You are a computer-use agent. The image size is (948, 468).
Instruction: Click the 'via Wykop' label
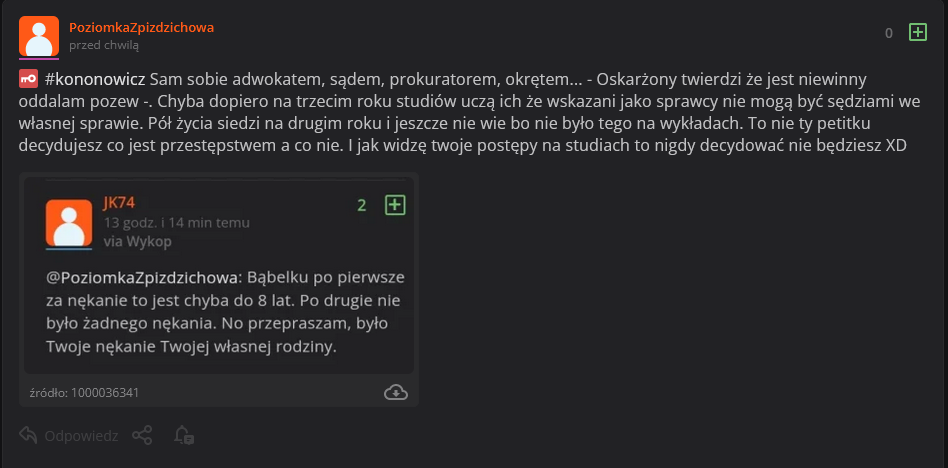(x=137, y=241)
